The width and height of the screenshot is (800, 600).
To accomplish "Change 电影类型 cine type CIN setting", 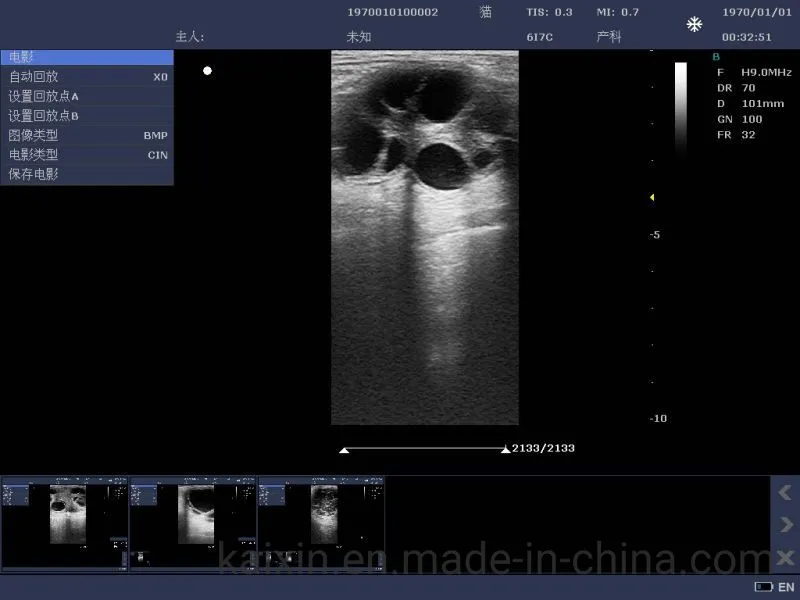I will 87,155.
